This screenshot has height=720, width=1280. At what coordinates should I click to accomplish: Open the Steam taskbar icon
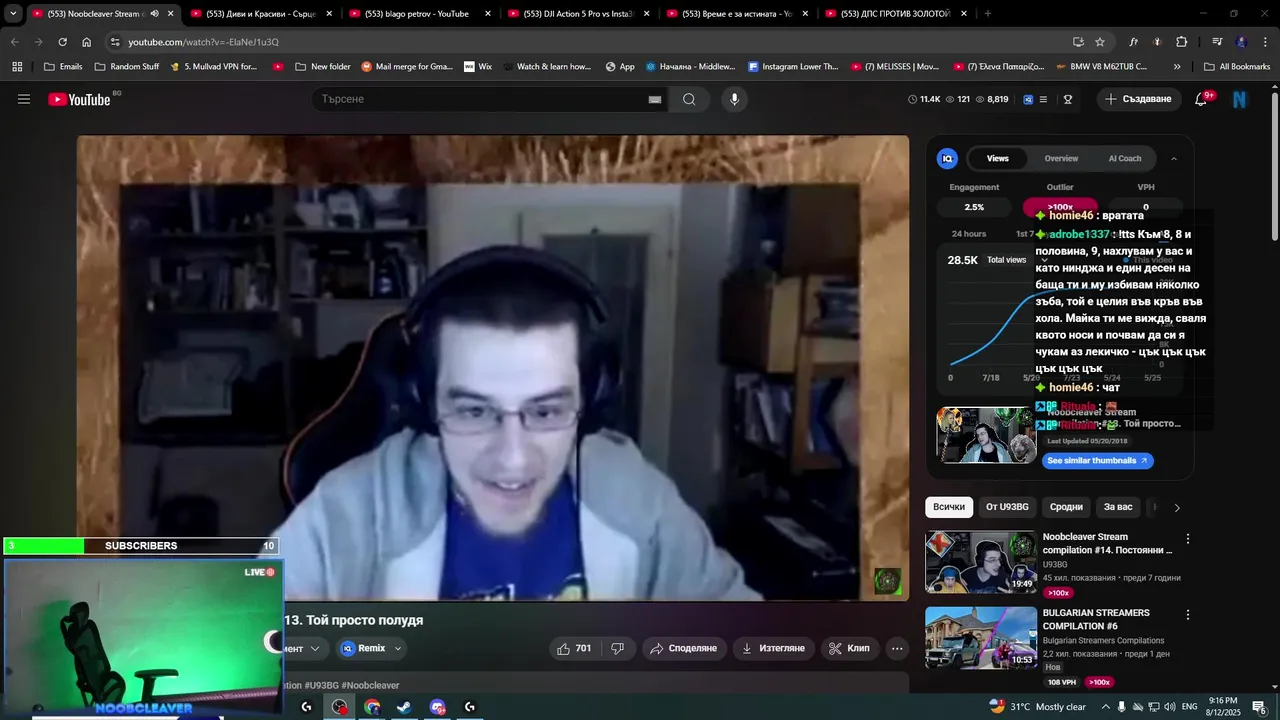(x=404, y=707)
